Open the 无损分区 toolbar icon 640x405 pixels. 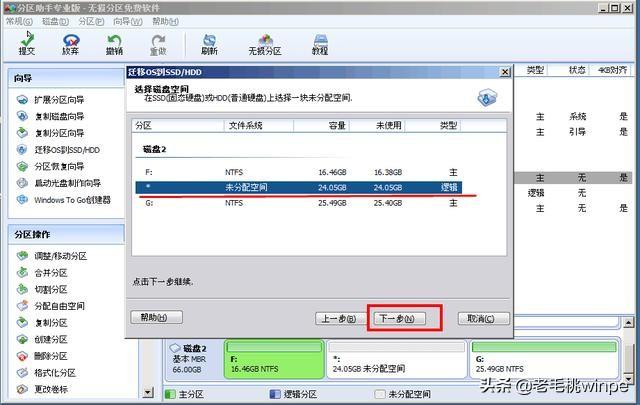click(265, 44)
